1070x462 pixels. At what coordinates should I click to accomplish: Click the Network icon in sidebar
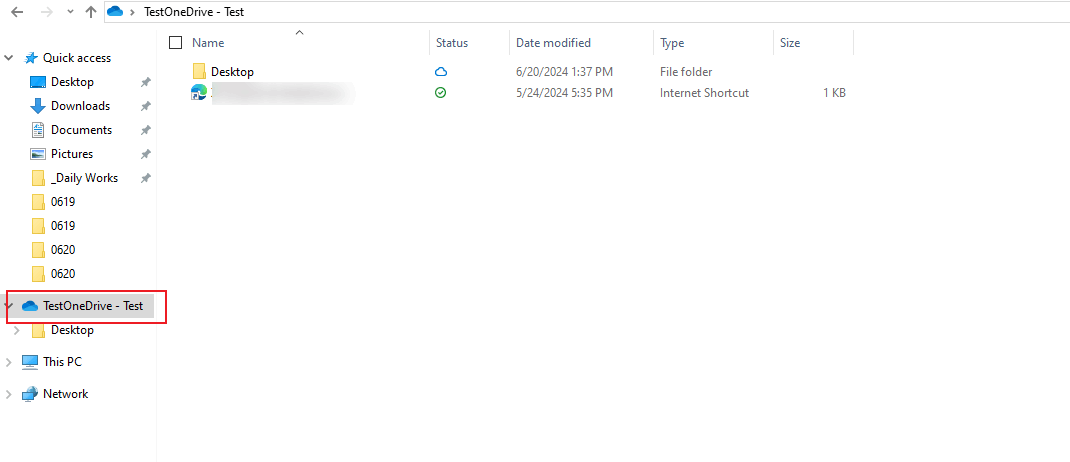(x=30, y=394)
